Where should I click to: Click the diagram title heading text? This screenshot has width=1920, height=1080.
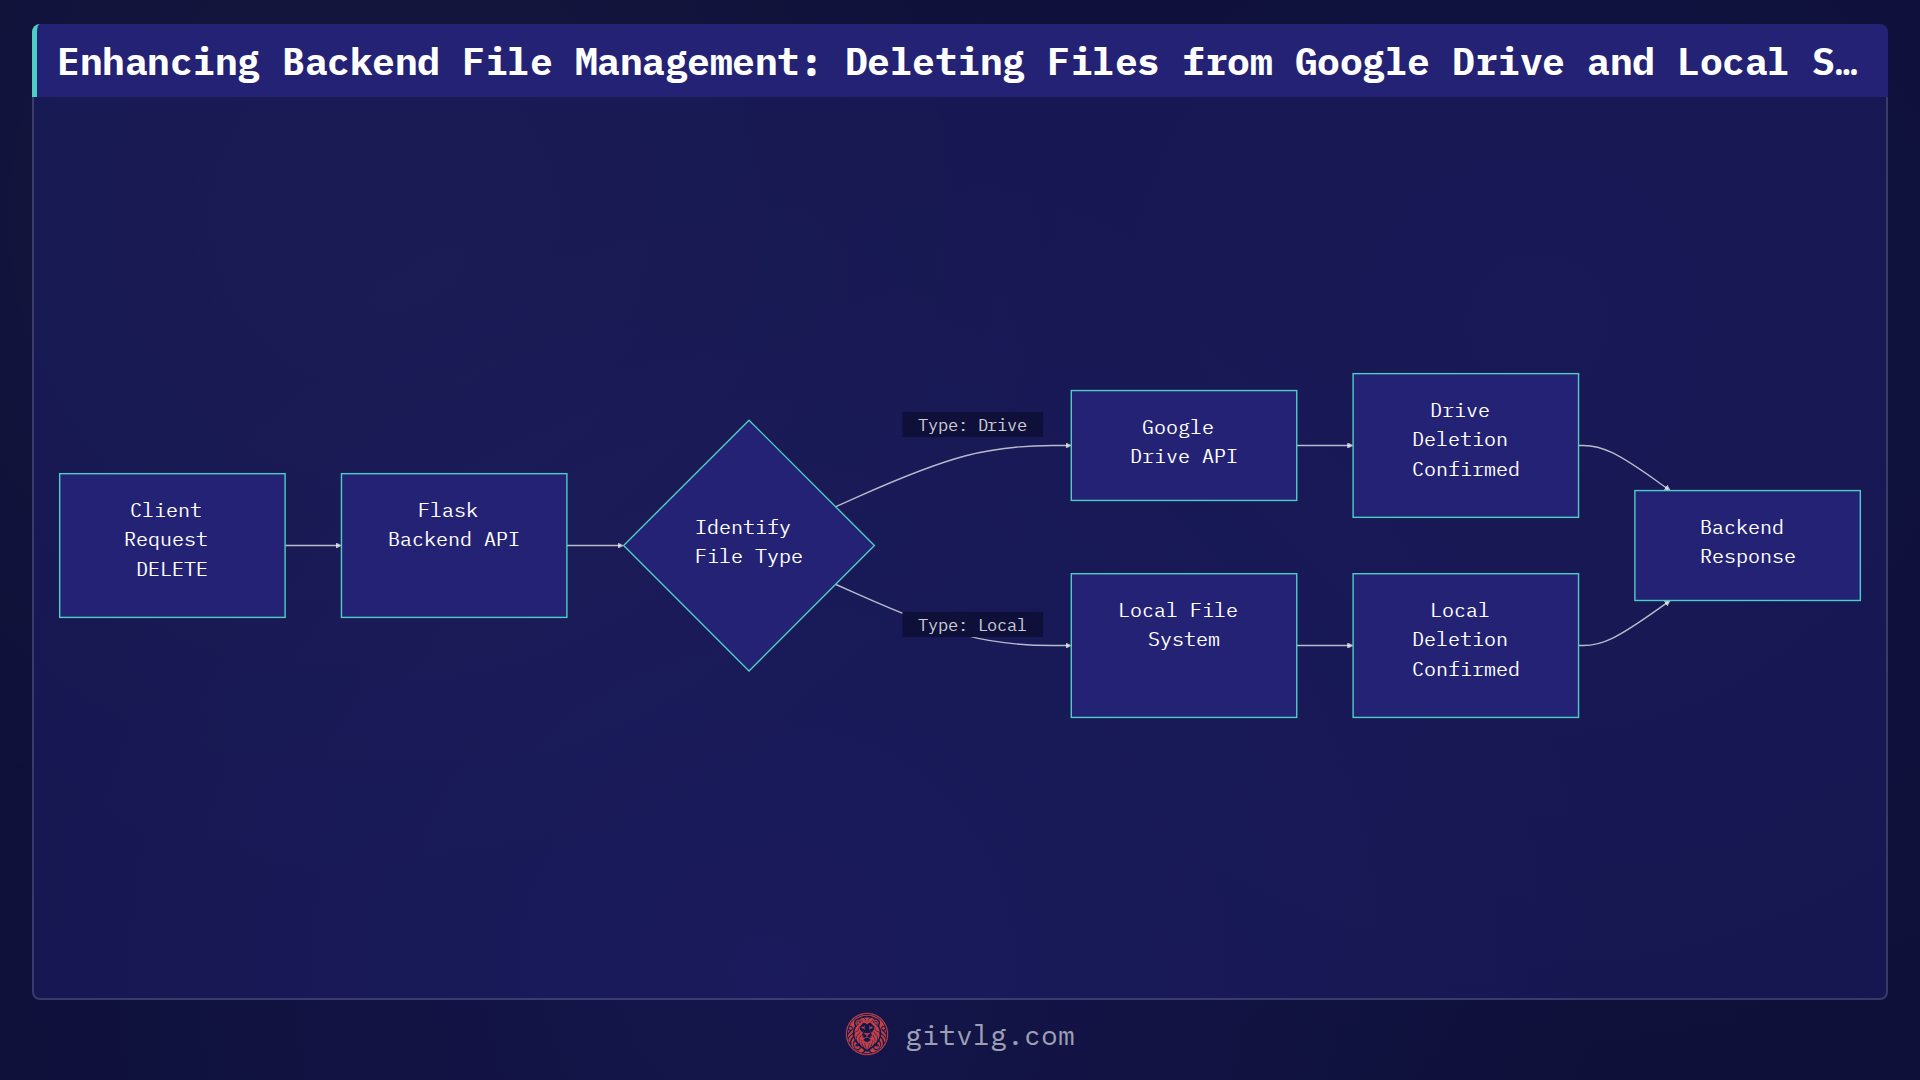pyautogui.click(x=958, y=62)
